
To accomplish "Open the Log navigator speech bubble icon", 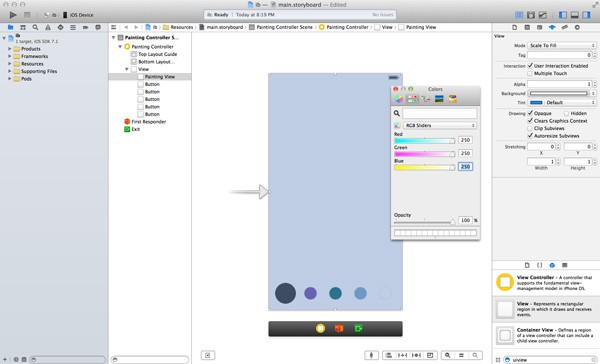I will 98,27.
